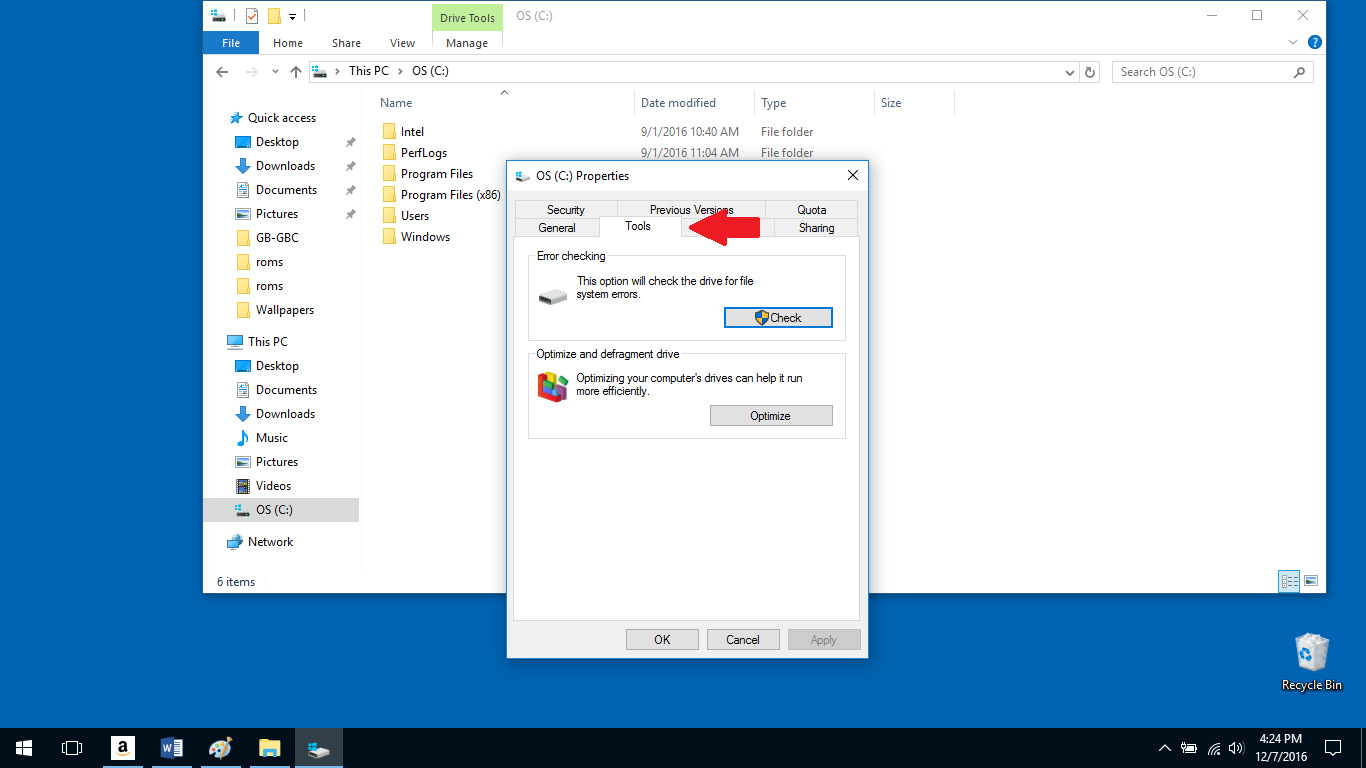
Task: Open the Windows Start menu
Action: click(x=24, y=748)
